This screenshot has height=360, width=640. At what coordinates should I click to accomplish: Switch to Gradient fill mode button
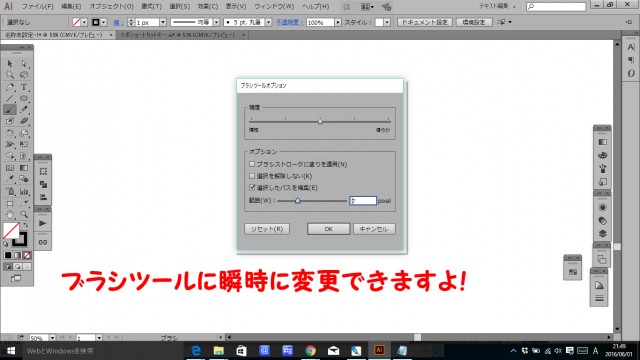coord(17,256)
